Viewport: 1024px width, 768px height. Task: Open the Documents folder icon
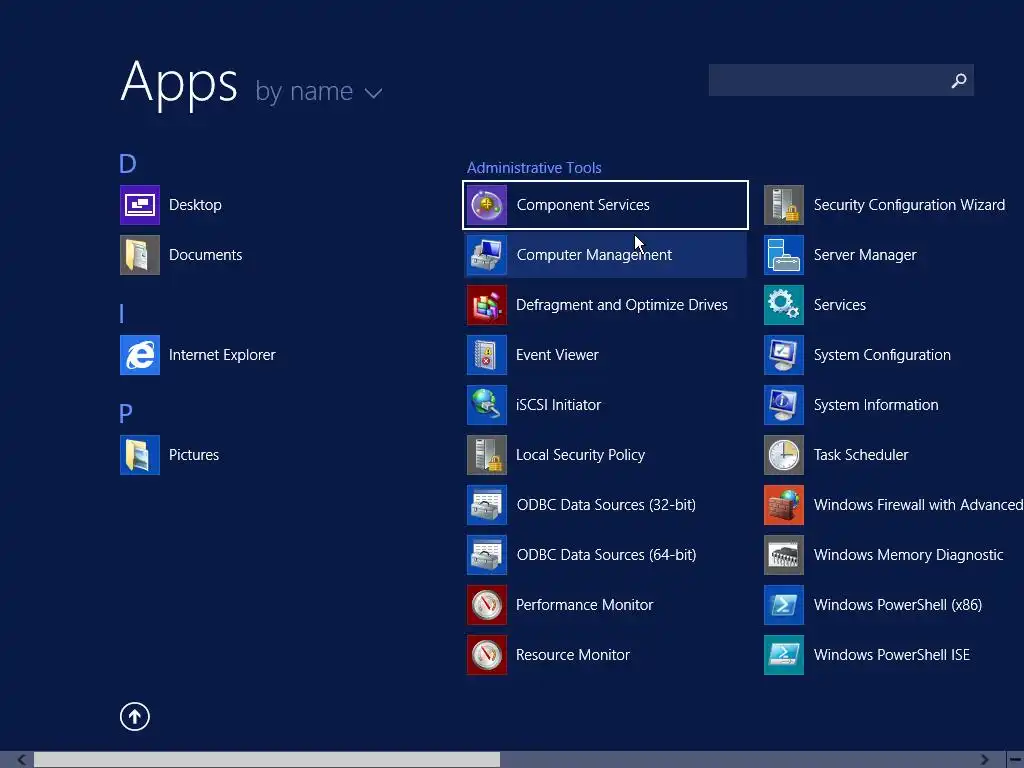click(140, 255)
